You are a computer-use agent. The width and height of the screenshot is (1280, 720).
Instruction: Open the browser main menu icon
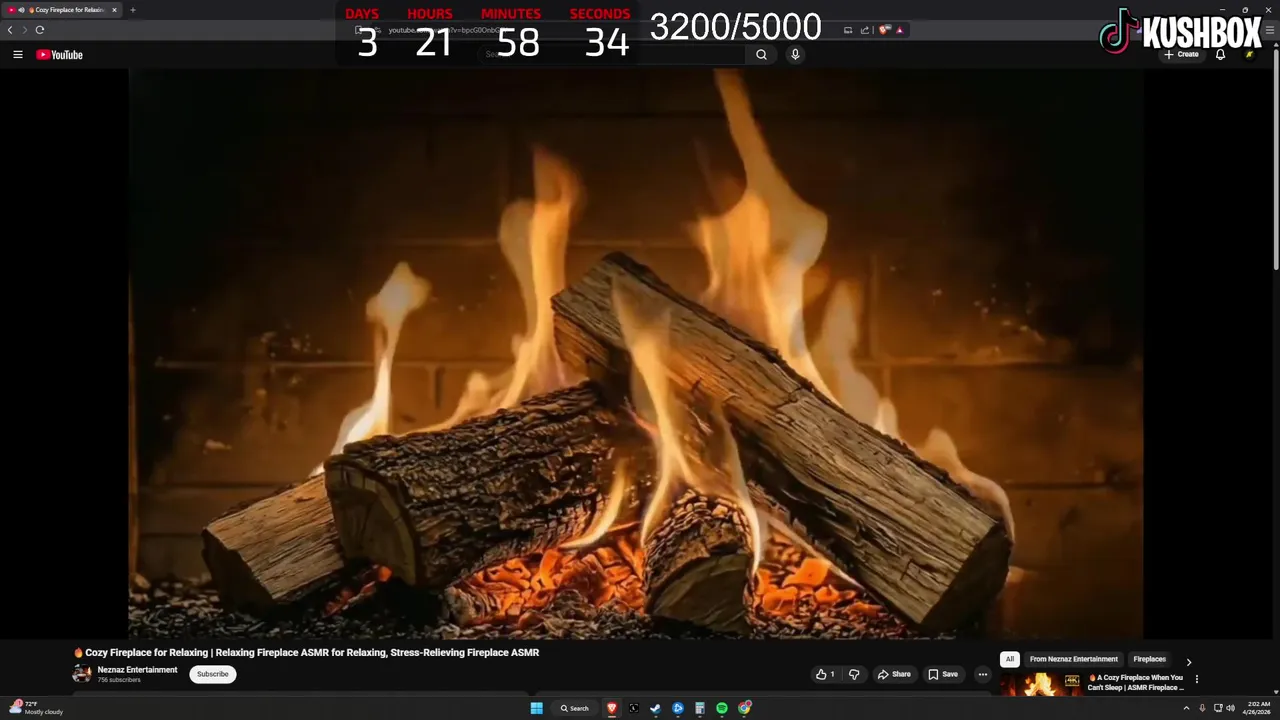(1270, 30)
